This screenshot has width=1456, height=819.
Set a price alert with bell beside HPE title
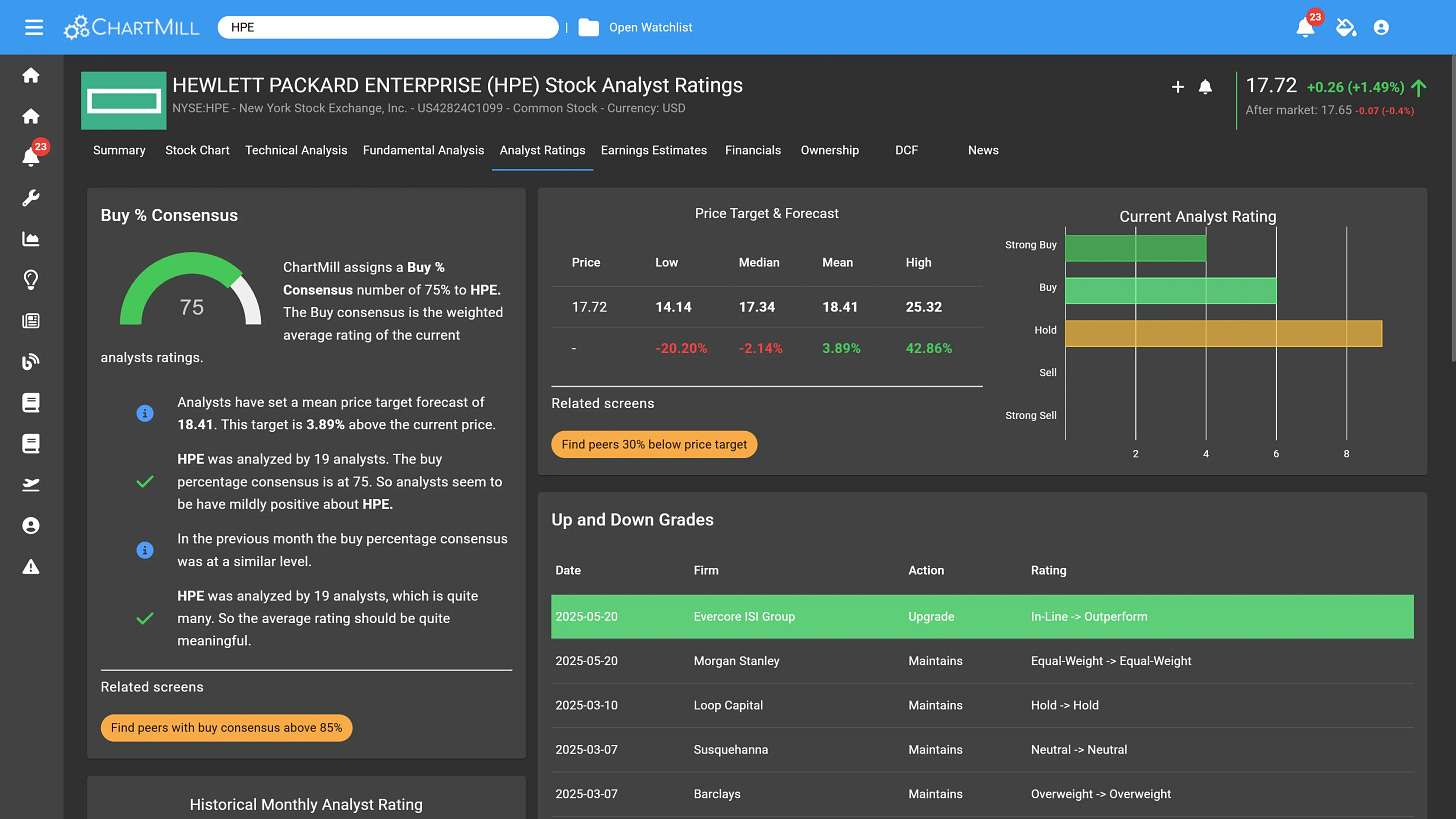(1205, 87)
